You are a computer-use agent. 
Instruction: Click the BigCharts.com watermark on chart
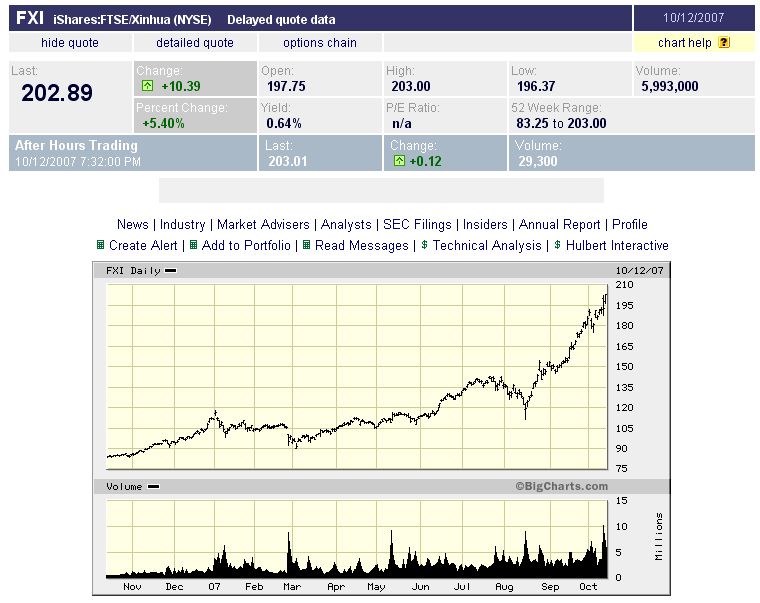coord(562,487)
